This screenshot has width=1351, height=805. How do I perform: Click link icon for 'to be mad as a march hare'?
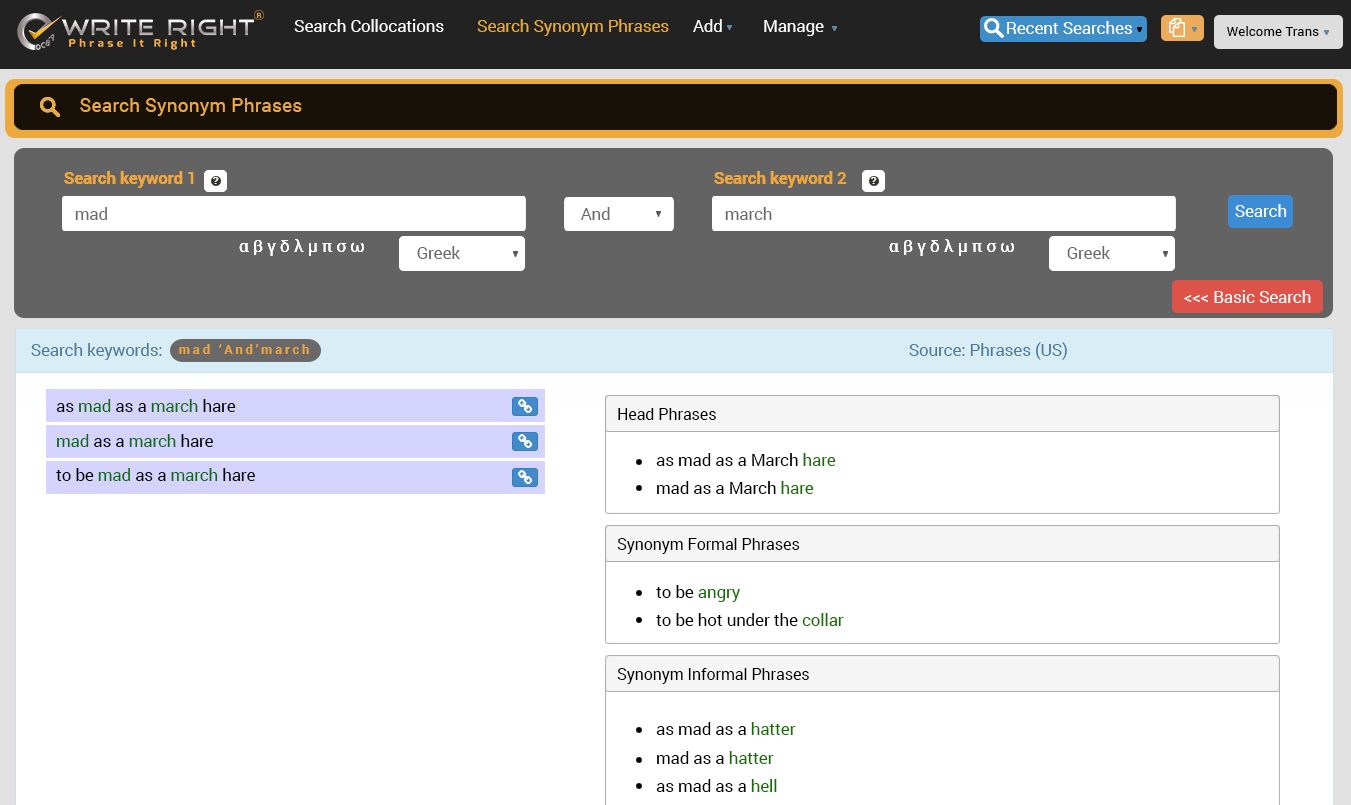coord(524,477)
